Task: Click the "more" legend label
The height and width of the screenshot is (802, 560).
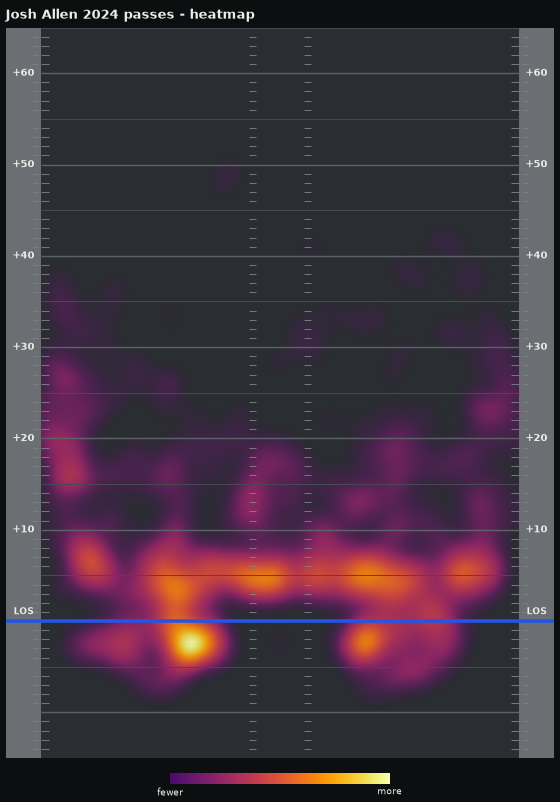Action: 389,791
